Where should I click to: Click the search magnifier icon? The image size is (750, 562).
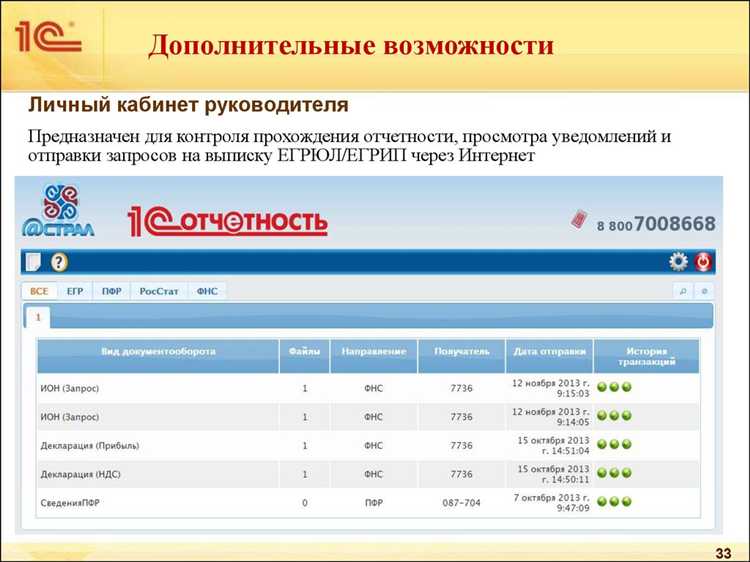point(683,291)
